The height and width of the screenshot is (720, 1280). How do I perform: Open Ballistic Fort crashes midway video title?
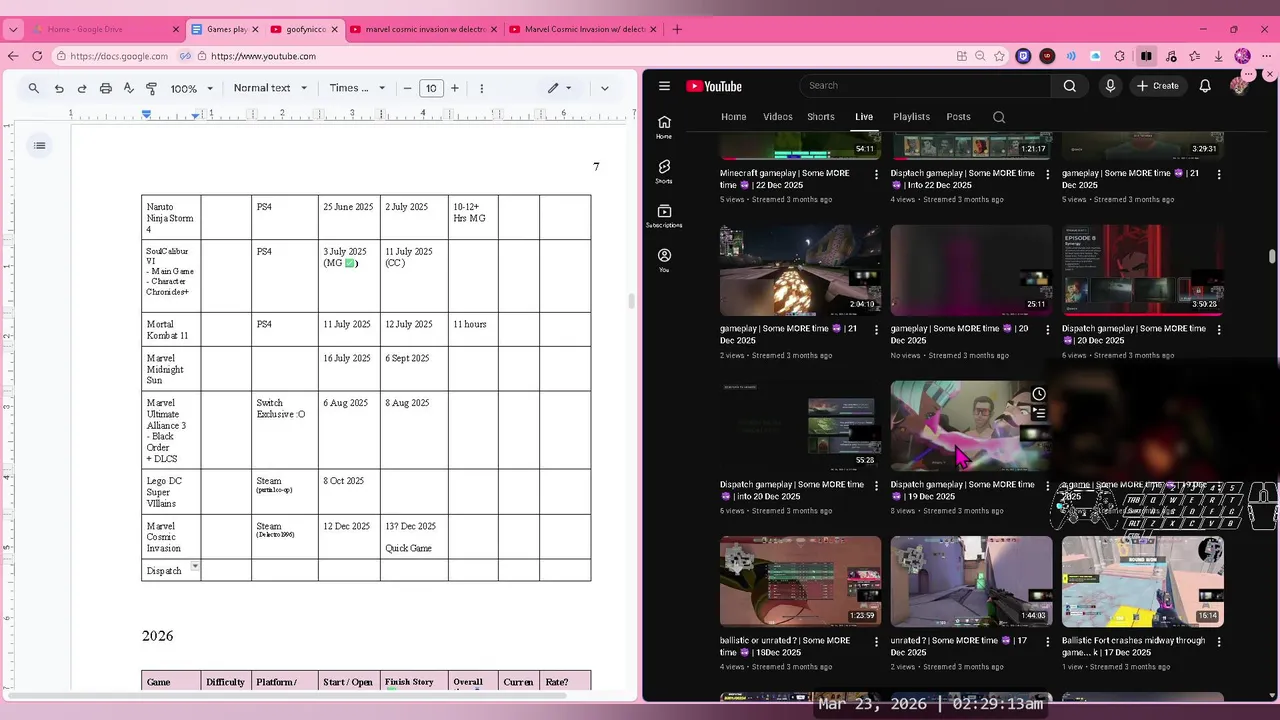point(1134,646)
